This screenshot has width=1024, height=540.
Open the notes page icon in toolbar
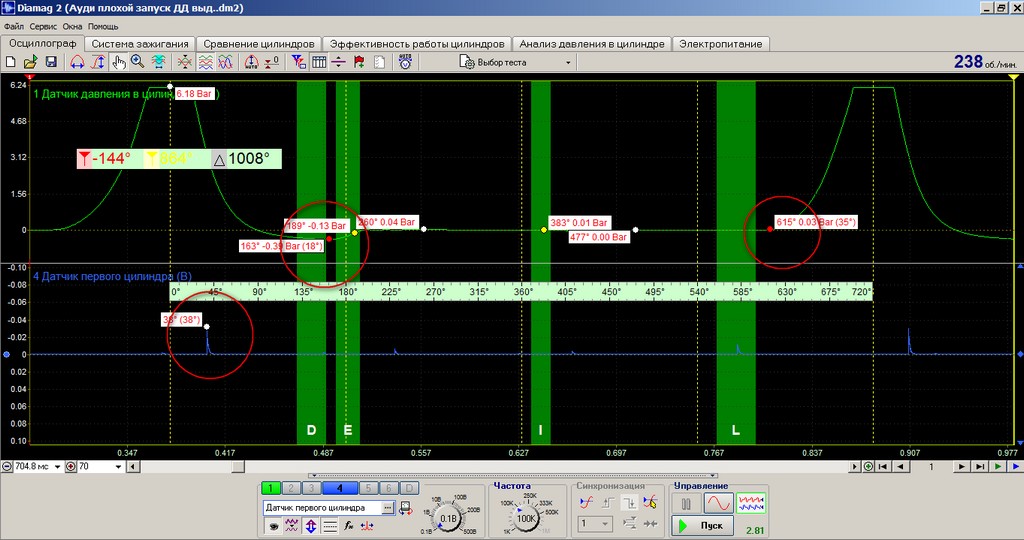point(379,62)
